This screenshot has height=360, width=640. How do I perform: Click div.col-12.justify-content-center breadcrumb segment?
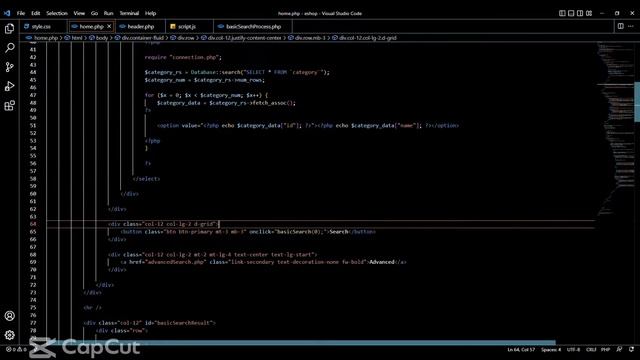pyautogui.click(x=244, y=38)
